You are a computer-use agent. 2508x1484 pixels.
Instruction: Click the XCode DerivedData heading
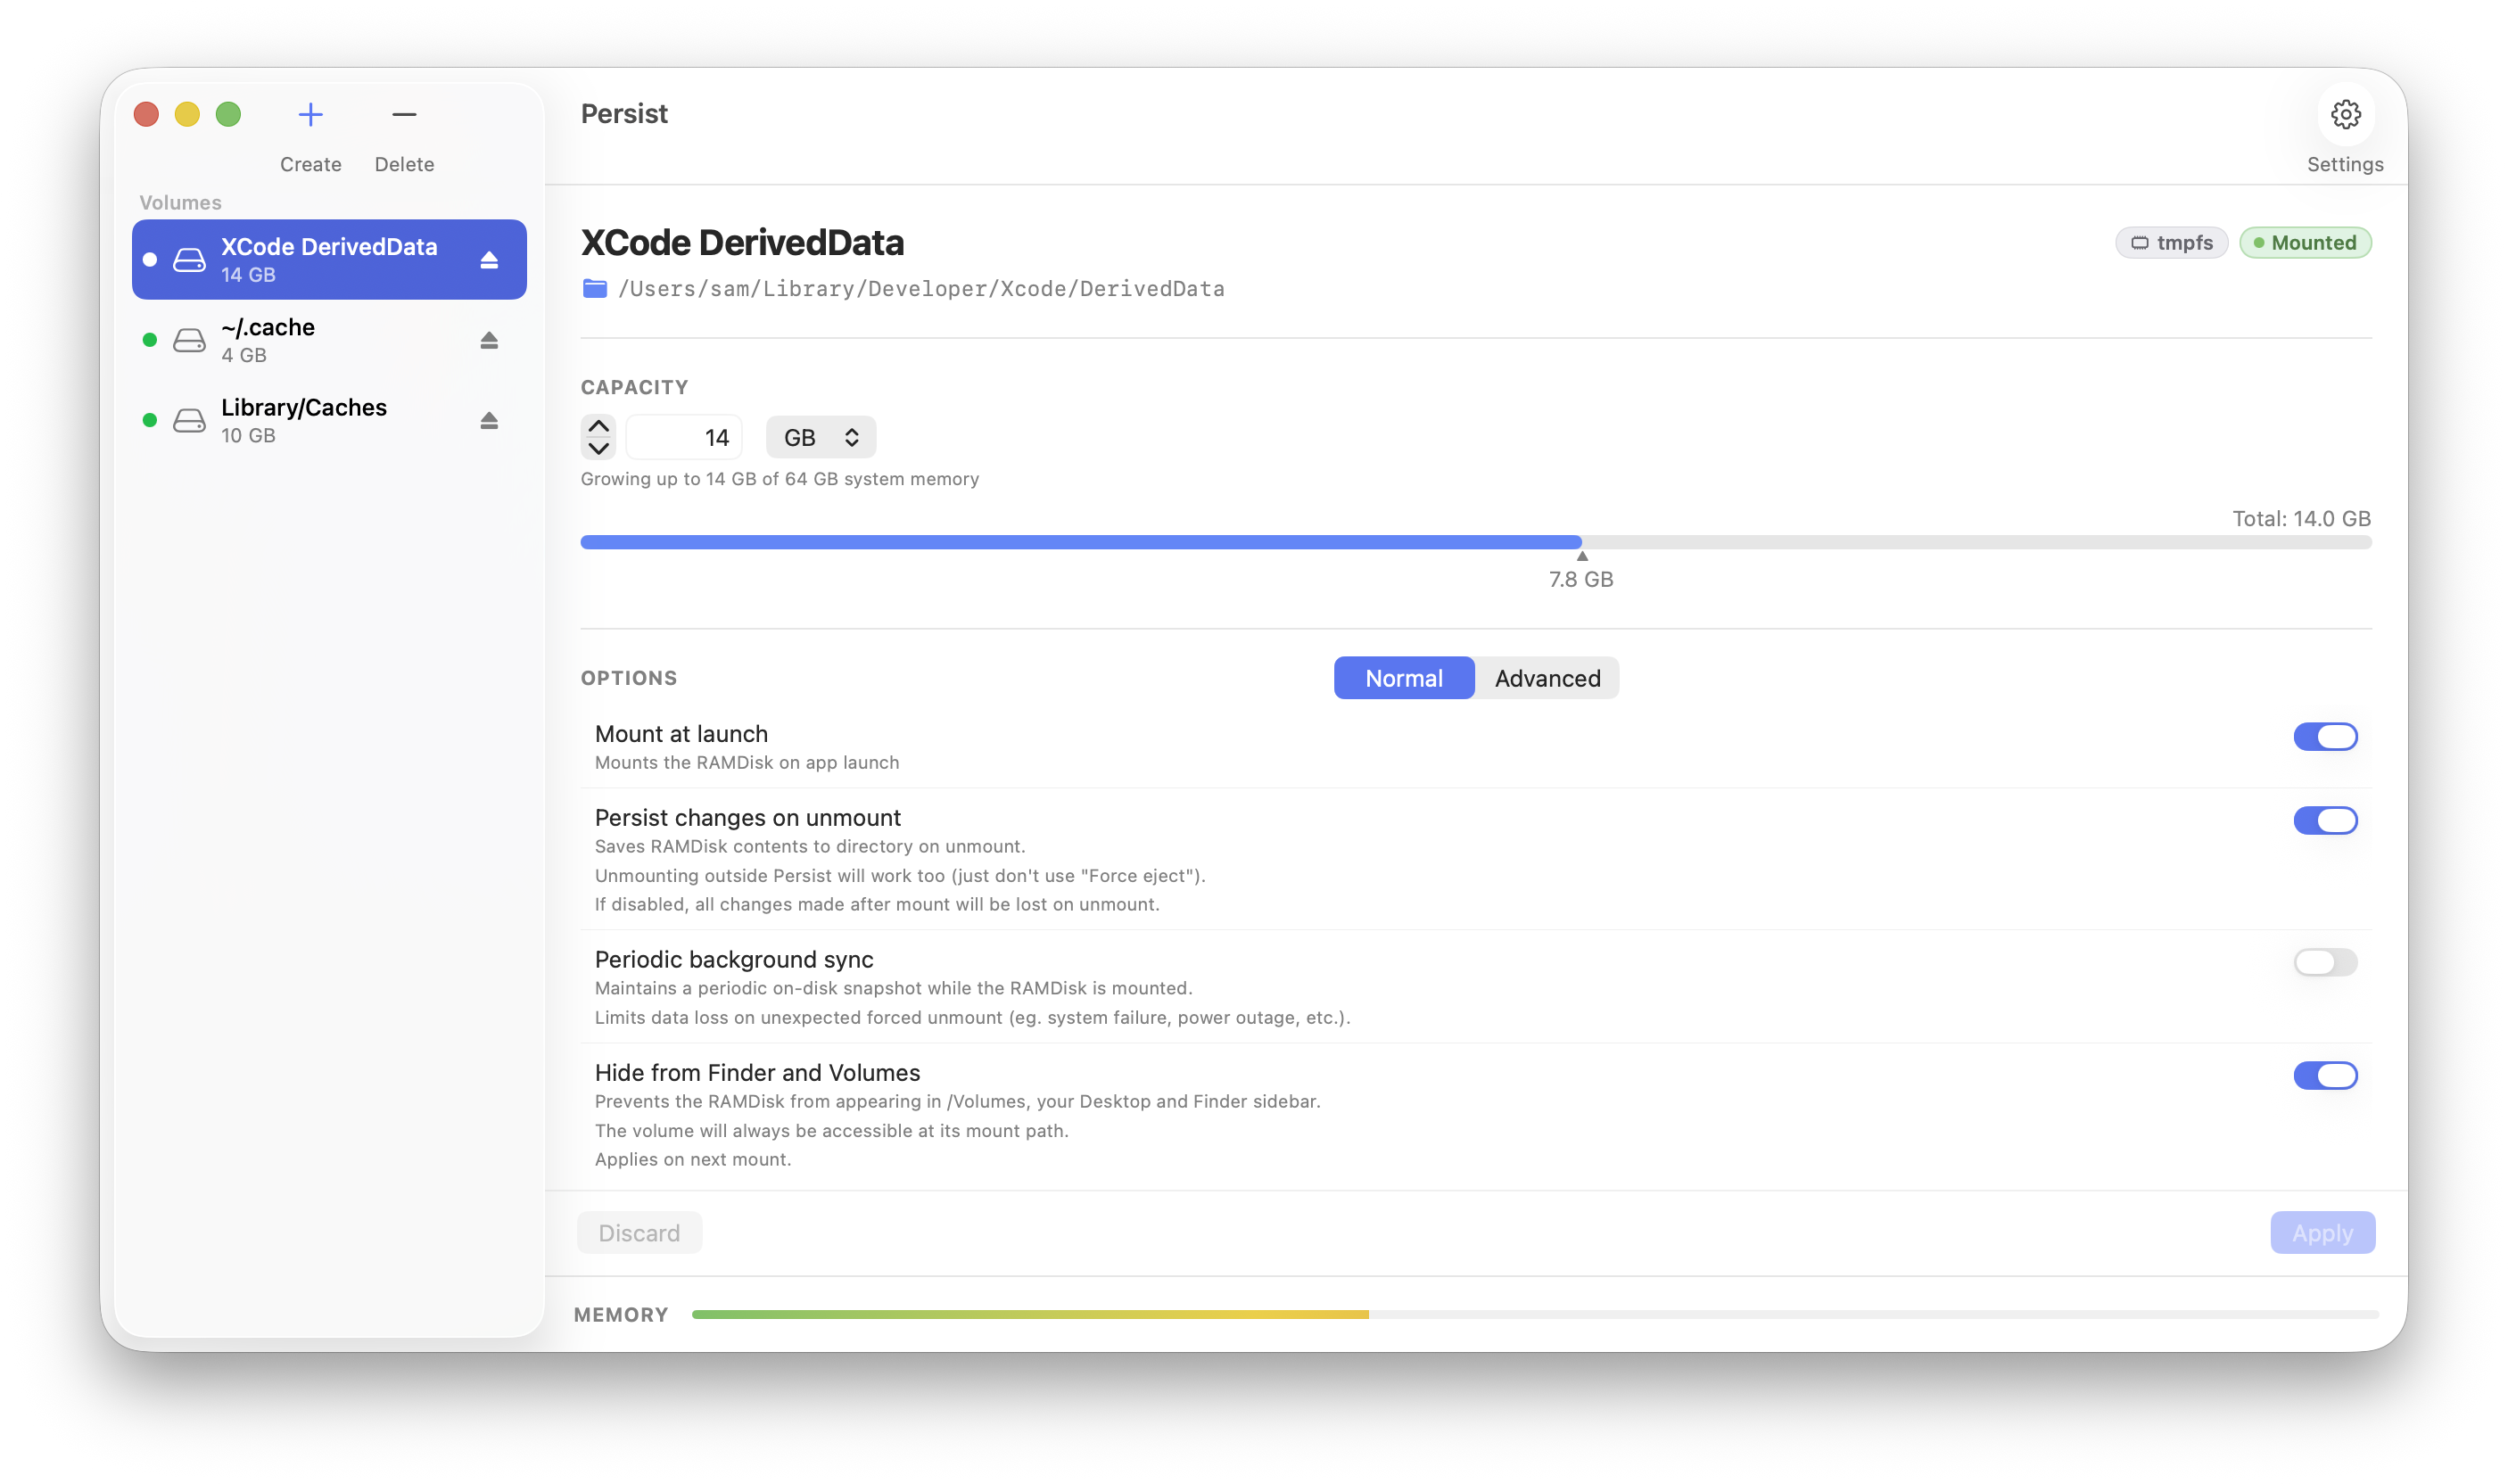click(x=742, y=243)
